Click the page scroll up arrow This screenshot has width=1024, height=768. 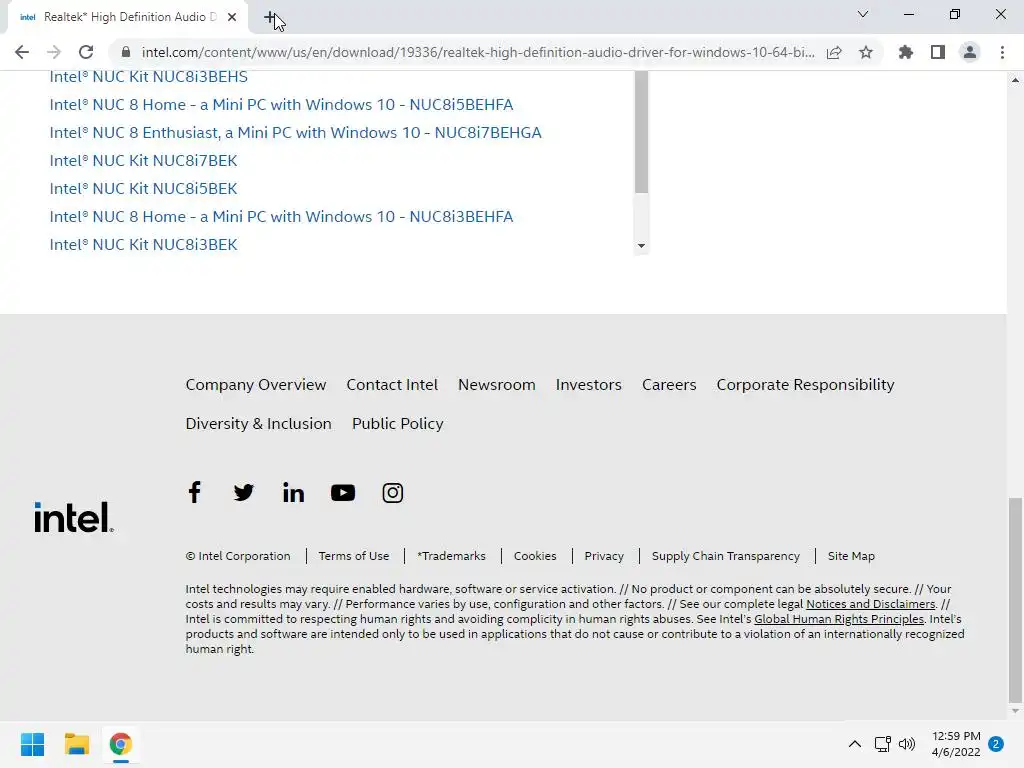coord(1015,80)
